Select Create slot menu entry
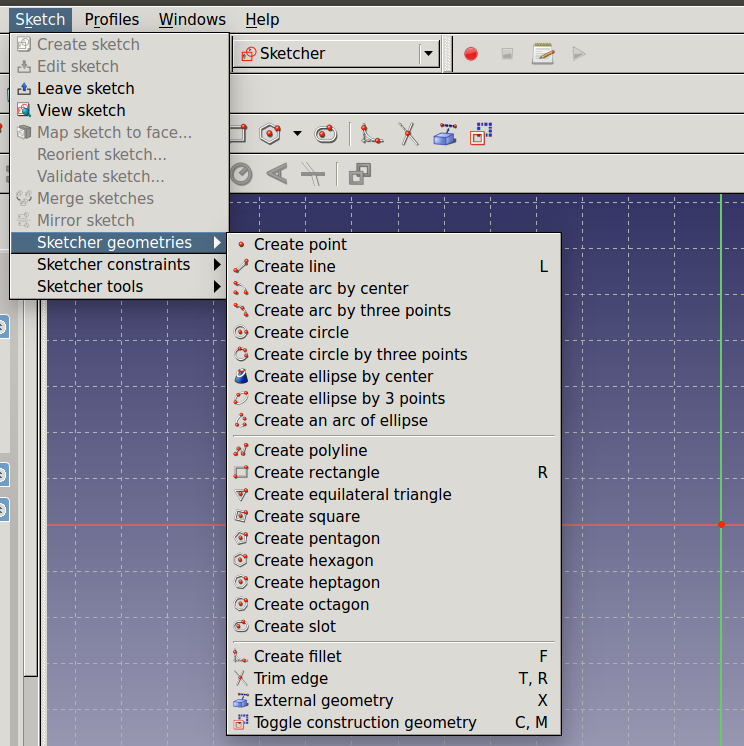This screenshot has height=746, width=744. [x=394, y=627]
